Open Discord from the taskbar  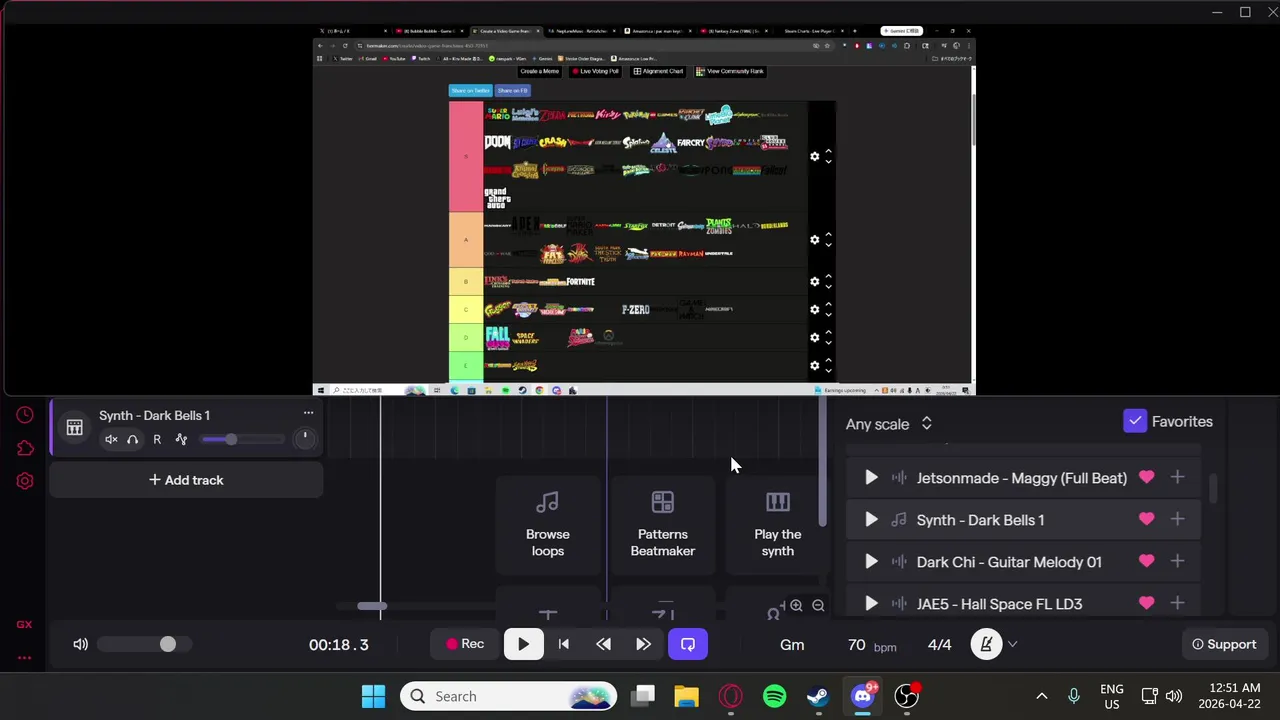(x=862, y=696)
